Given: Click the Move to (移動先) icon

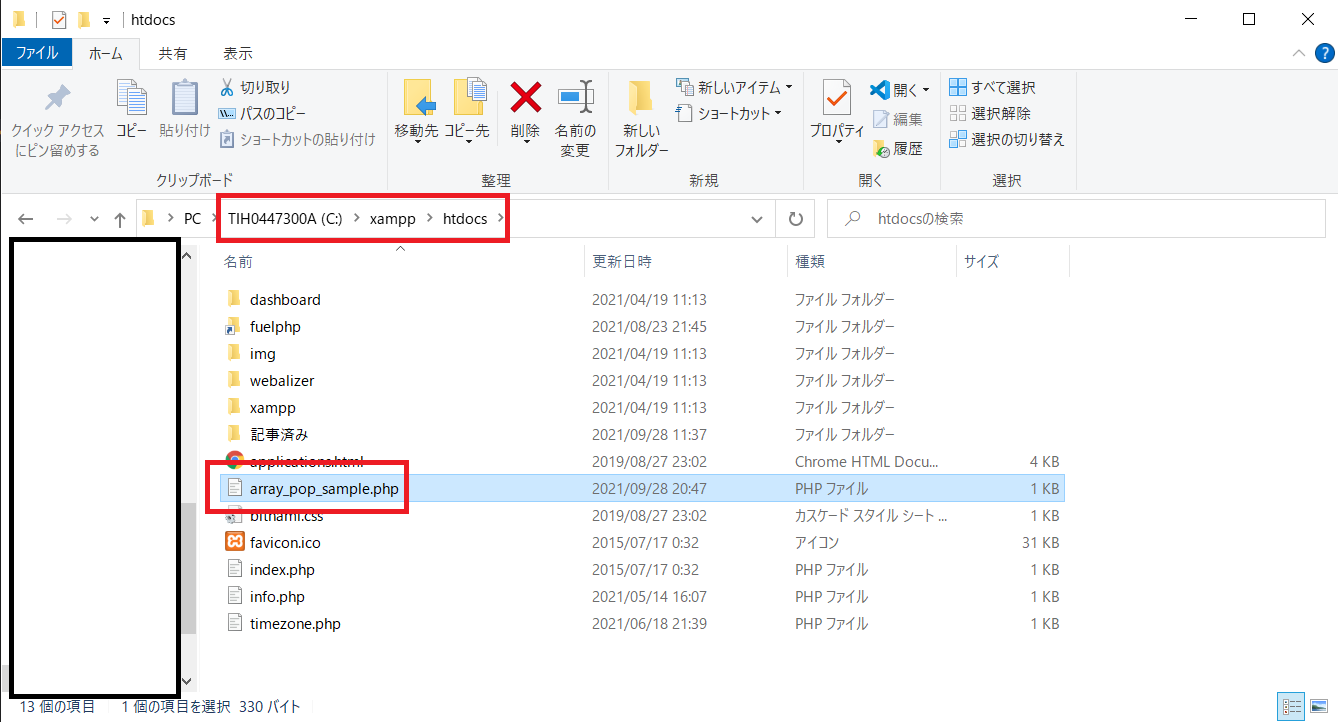Looking at the screenshot, I should click(417, 98).
